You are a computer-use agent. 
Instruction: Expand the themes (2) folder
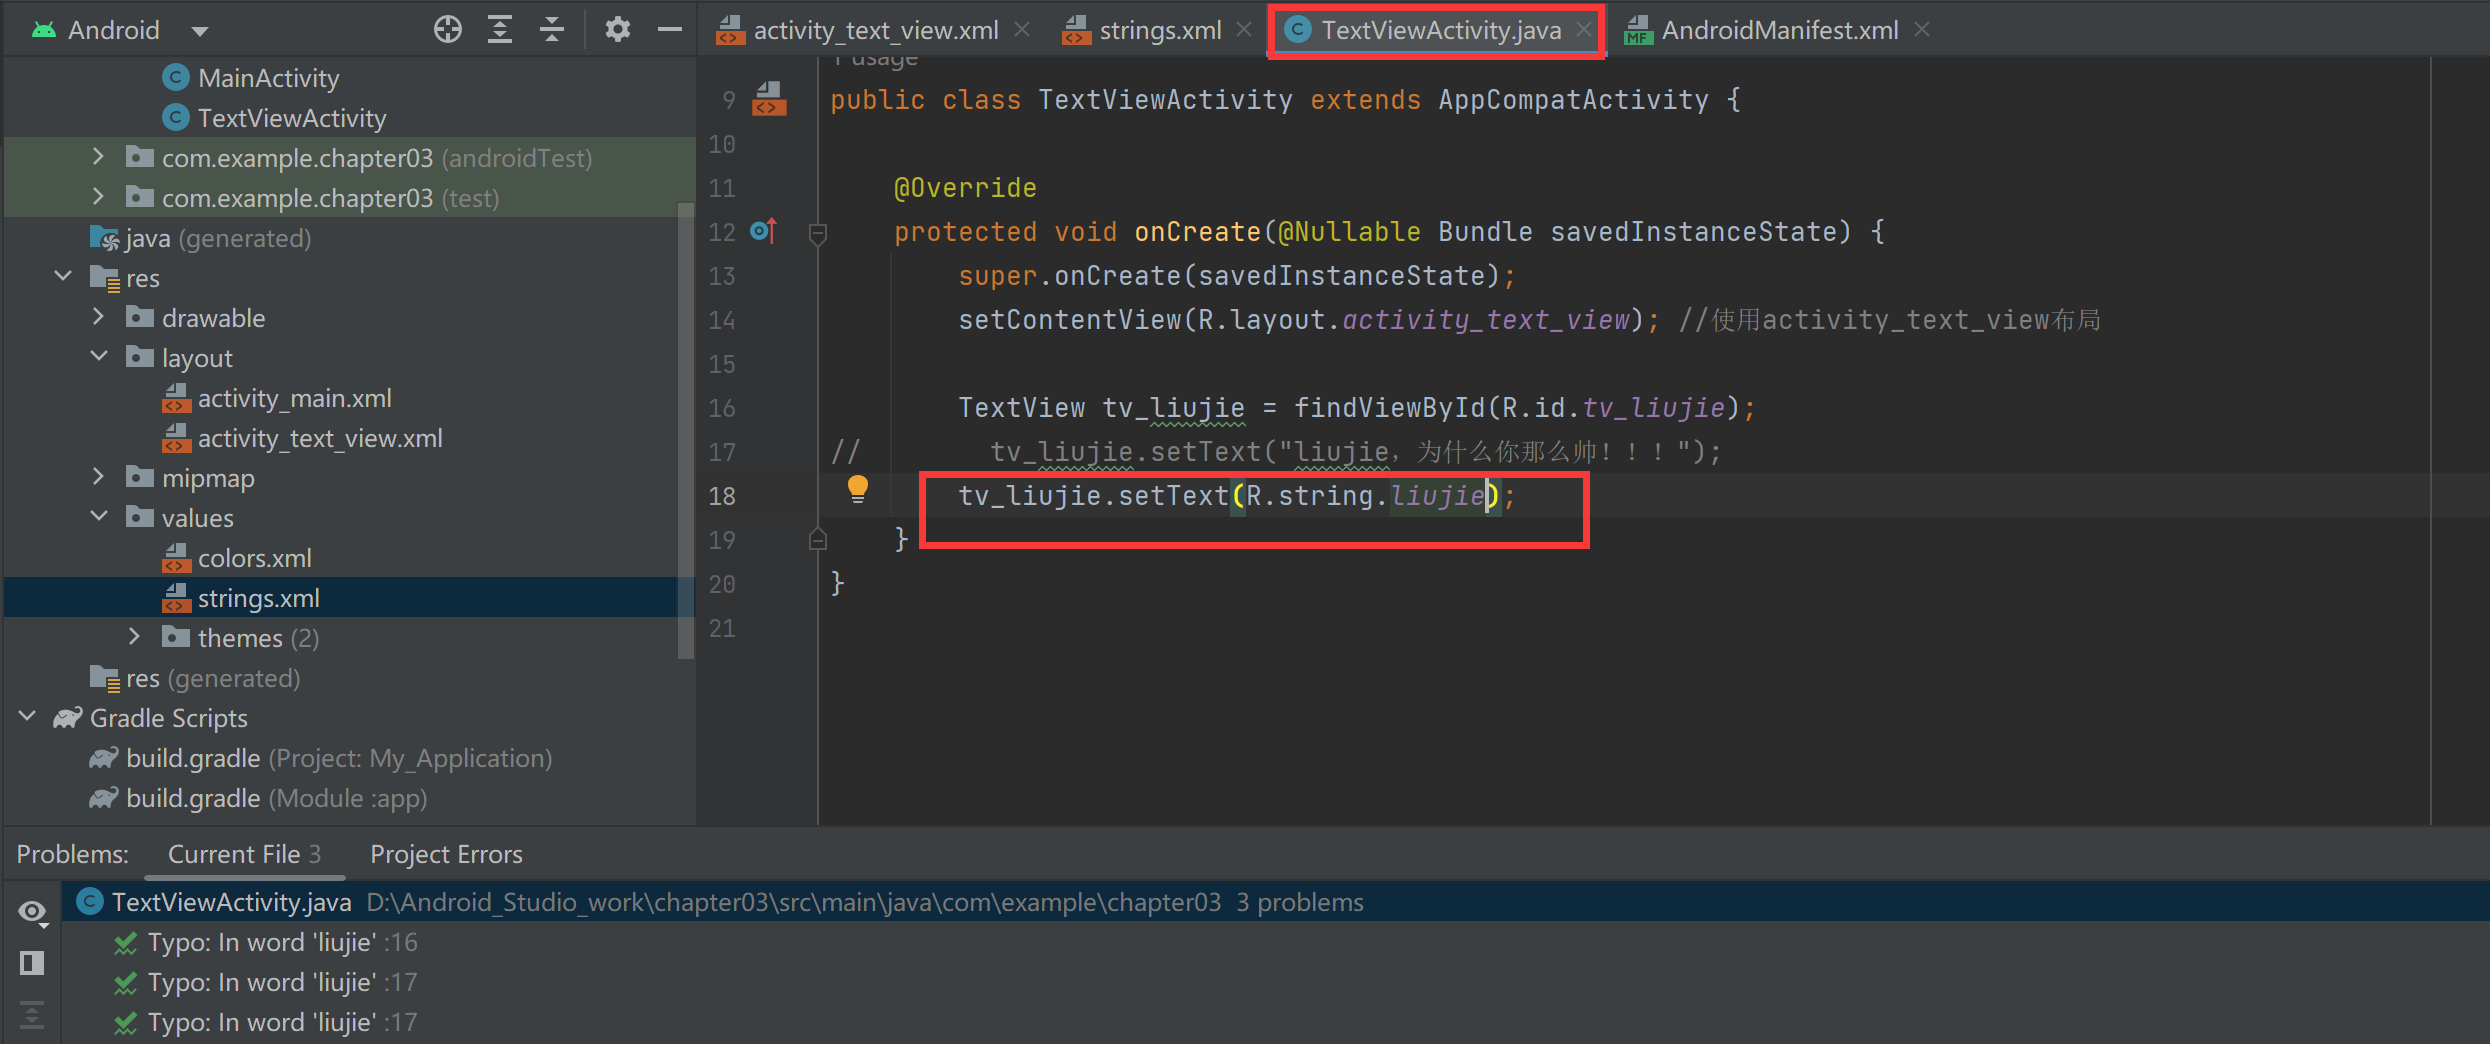click(x=134, y=637)
